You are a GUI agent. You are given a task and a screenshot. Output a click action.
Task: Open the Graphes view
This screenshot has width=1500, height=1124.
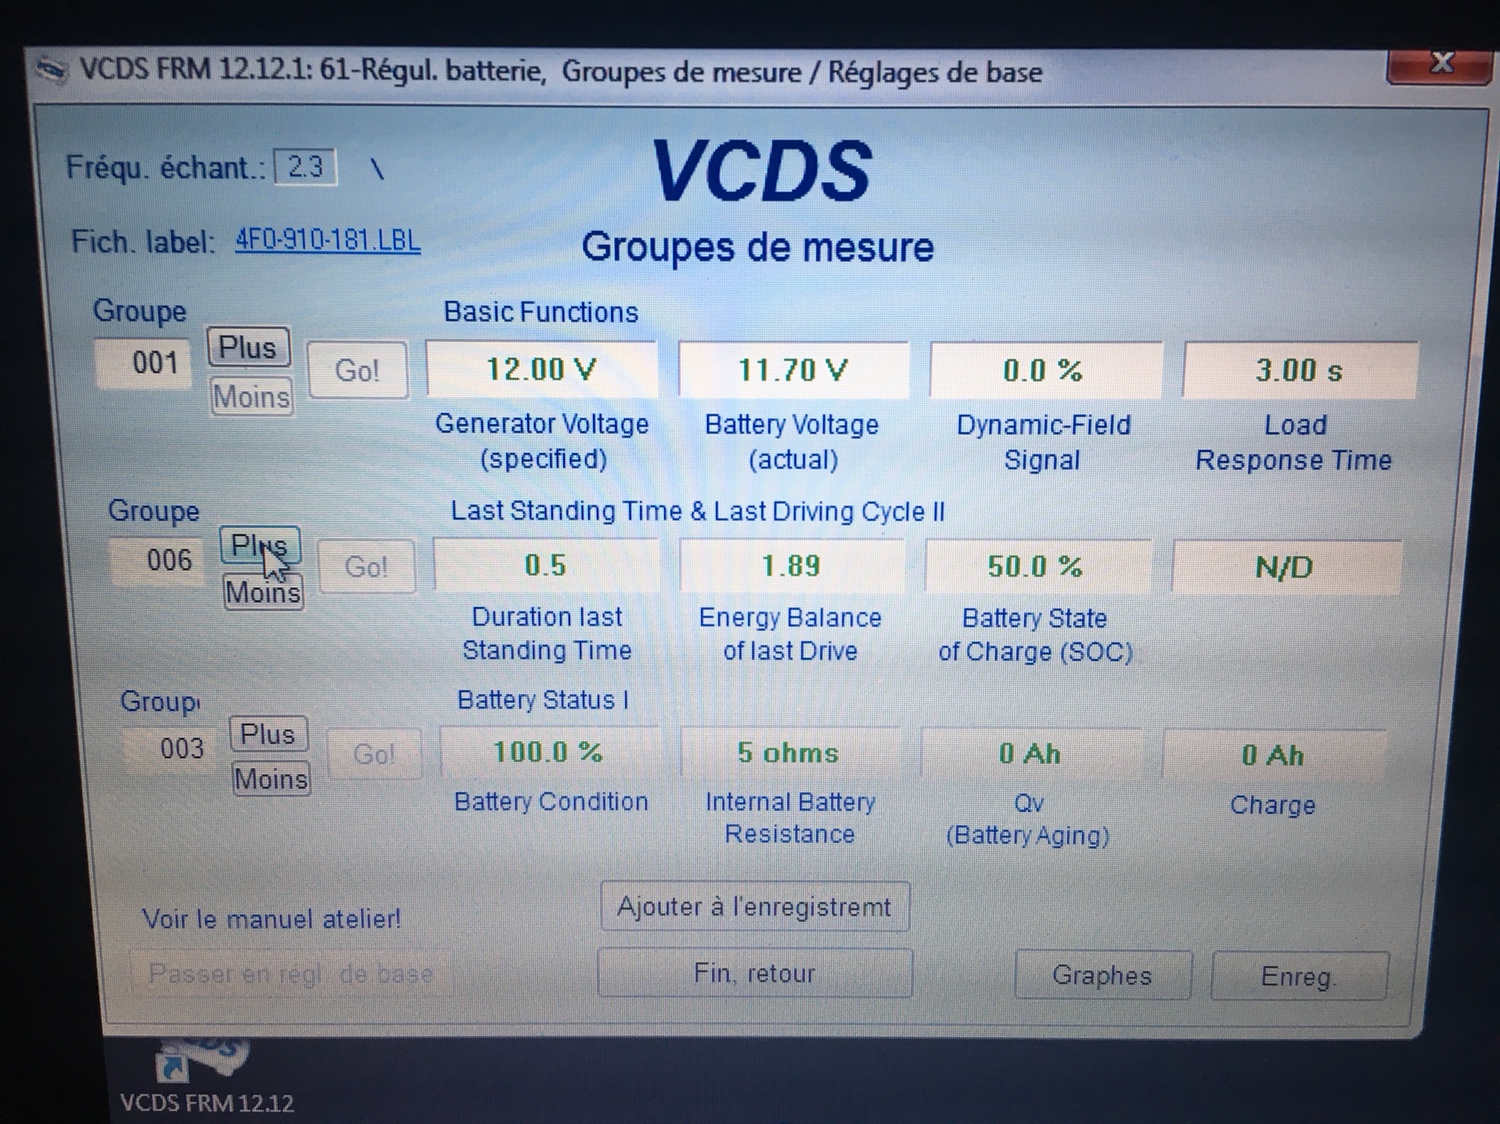point(1102,975)
